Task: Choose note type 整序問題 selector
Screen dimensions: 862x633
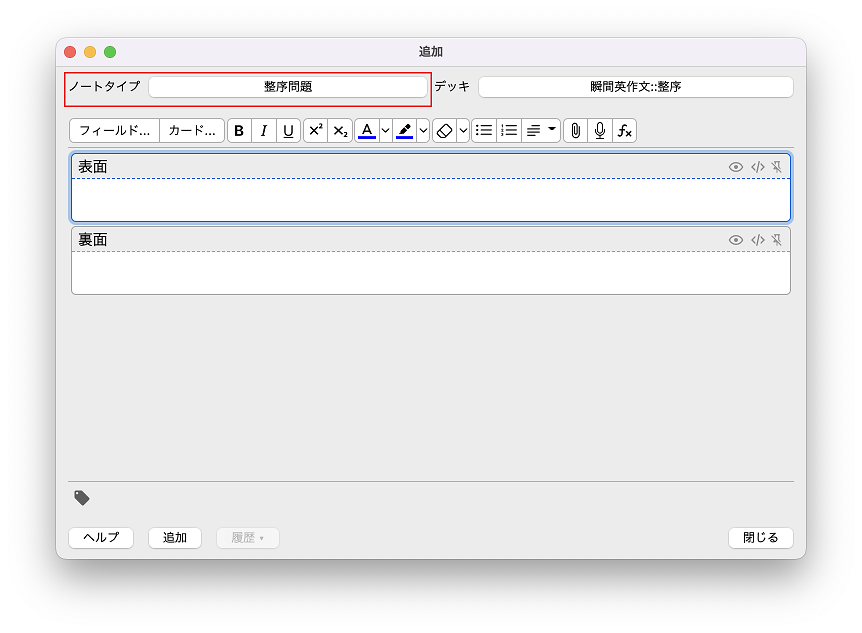Action: pyautogui.click(x=288, y=87)
